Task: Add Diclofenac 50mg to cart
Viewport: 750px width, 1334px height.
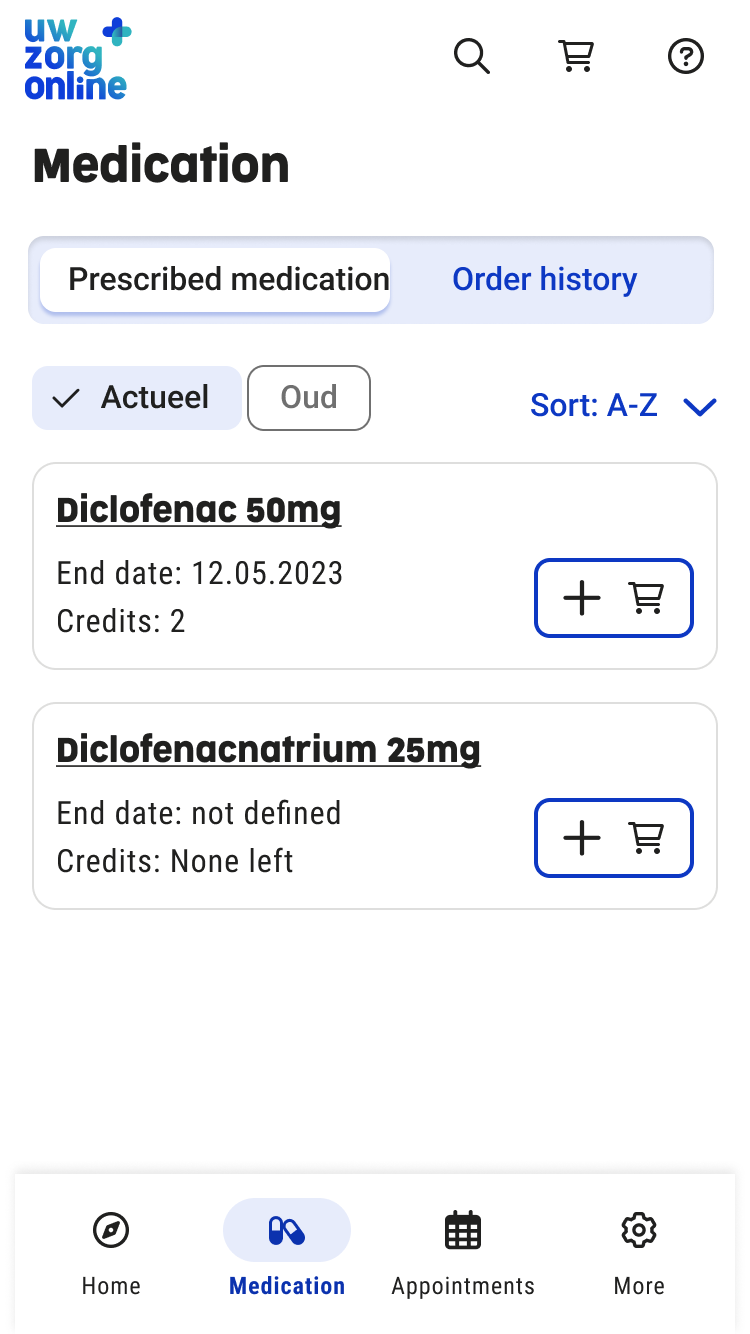Action: point(614,598)
